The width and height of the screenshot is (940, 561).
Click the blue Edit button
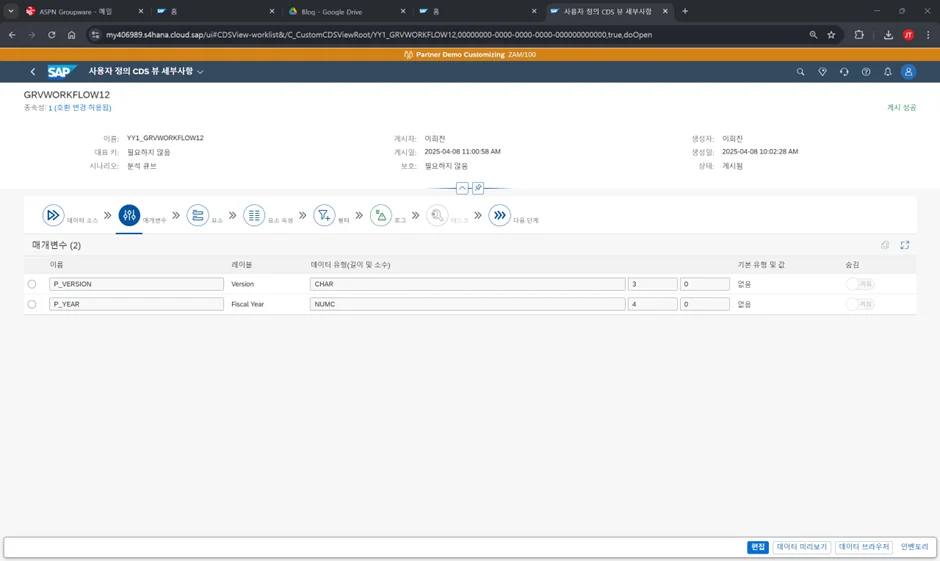click(758, 547)
